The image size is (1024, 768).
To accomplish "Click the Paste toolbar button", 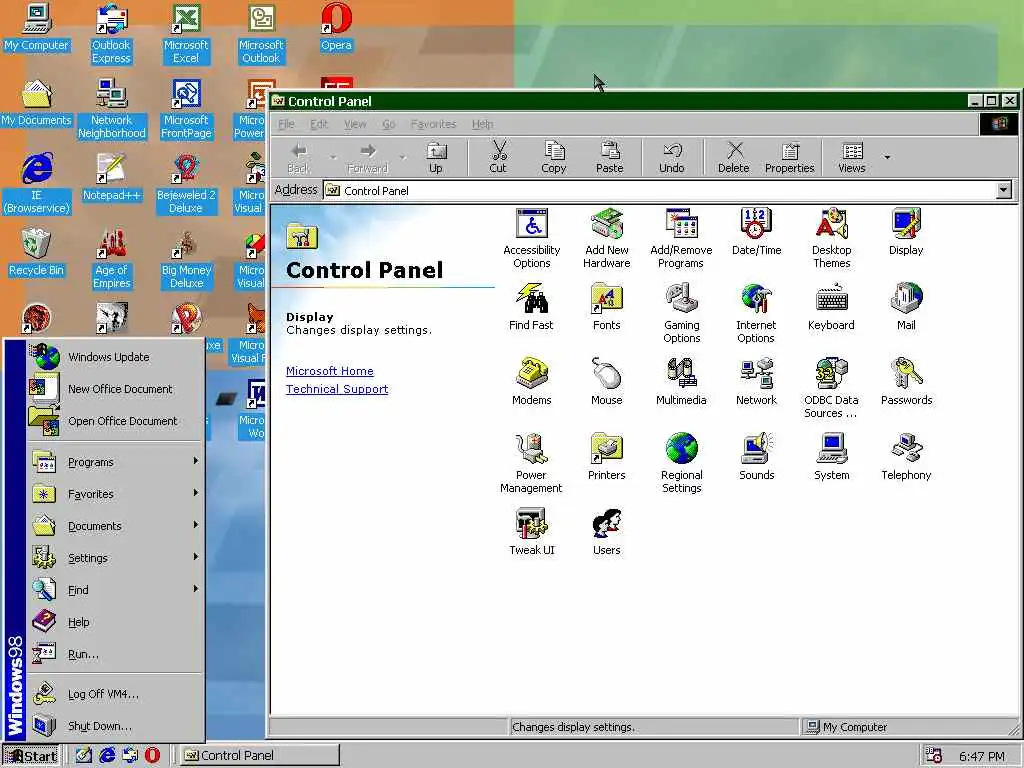I will pyautogui.click(x=609, y=158).
